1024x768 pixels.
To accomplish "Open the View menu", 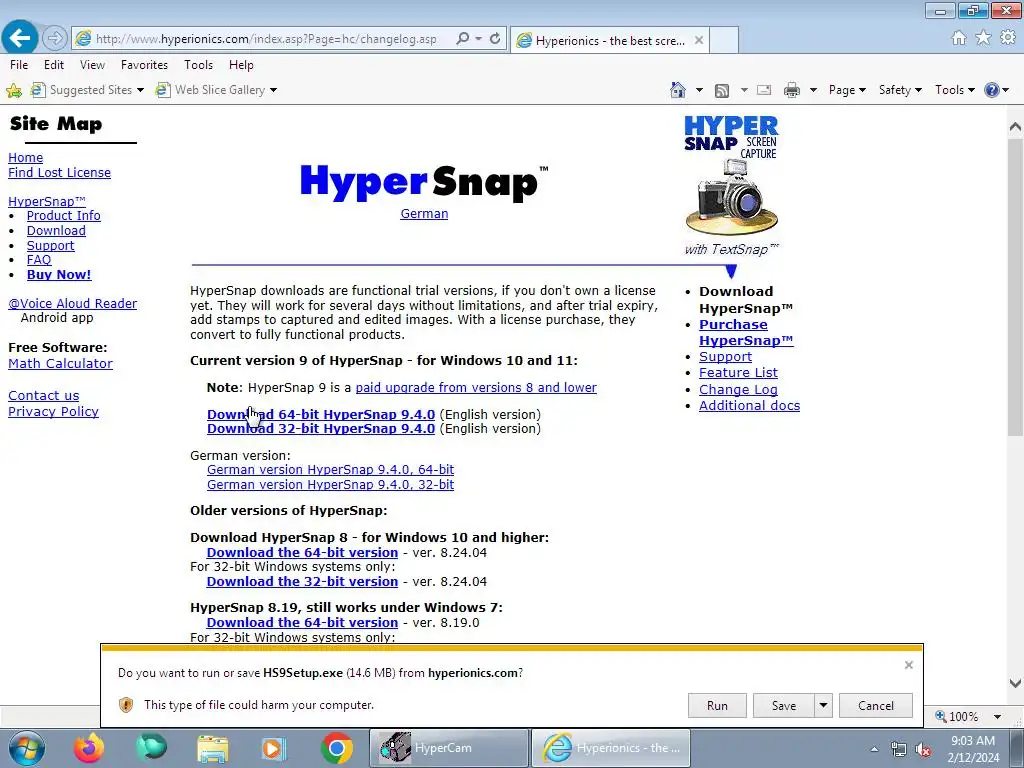I will (92, 65).
